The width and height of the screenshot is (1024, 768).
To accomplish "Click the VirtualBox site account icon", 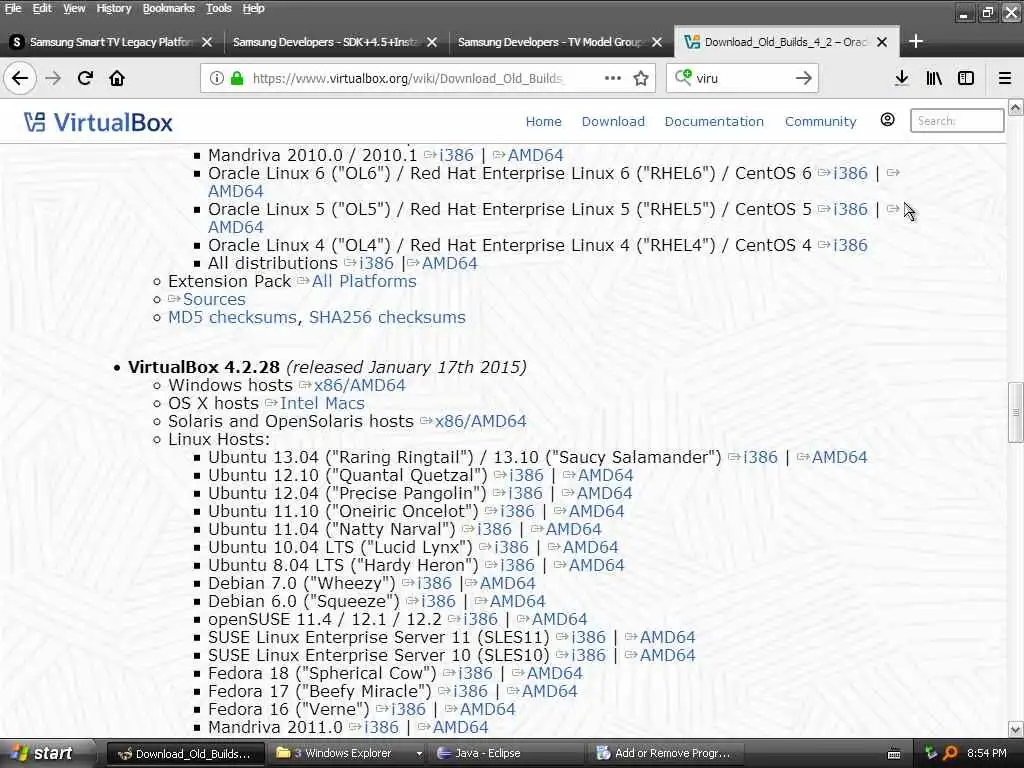I will (887, 120).
